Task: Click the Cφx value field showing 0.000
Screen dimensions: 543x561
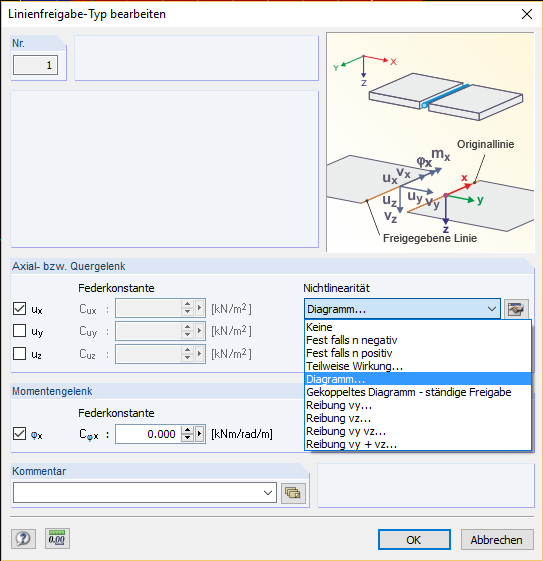Action: 149,434
